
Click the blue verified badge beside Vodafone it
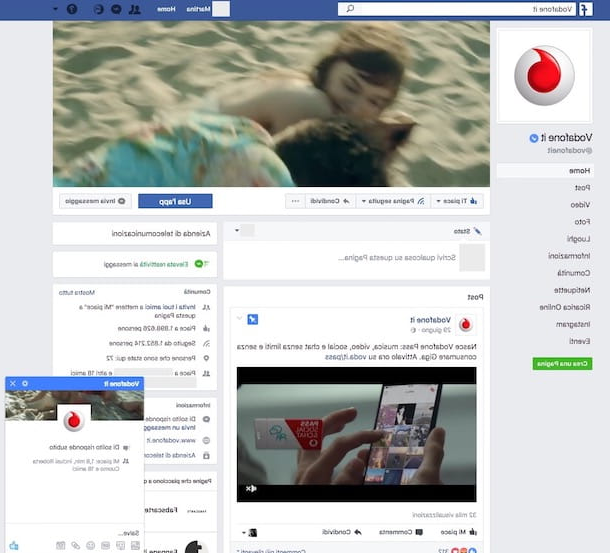534,138
